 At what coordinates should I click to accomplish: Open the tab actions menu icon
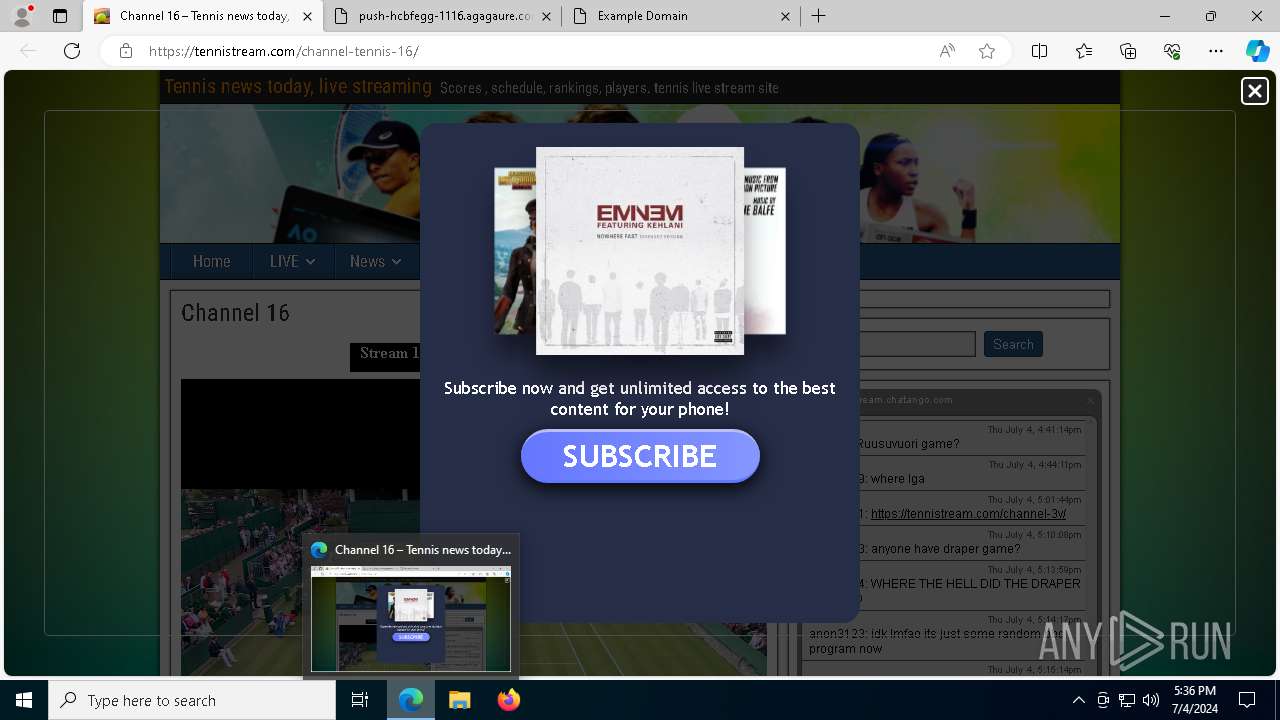coord(60,16)
